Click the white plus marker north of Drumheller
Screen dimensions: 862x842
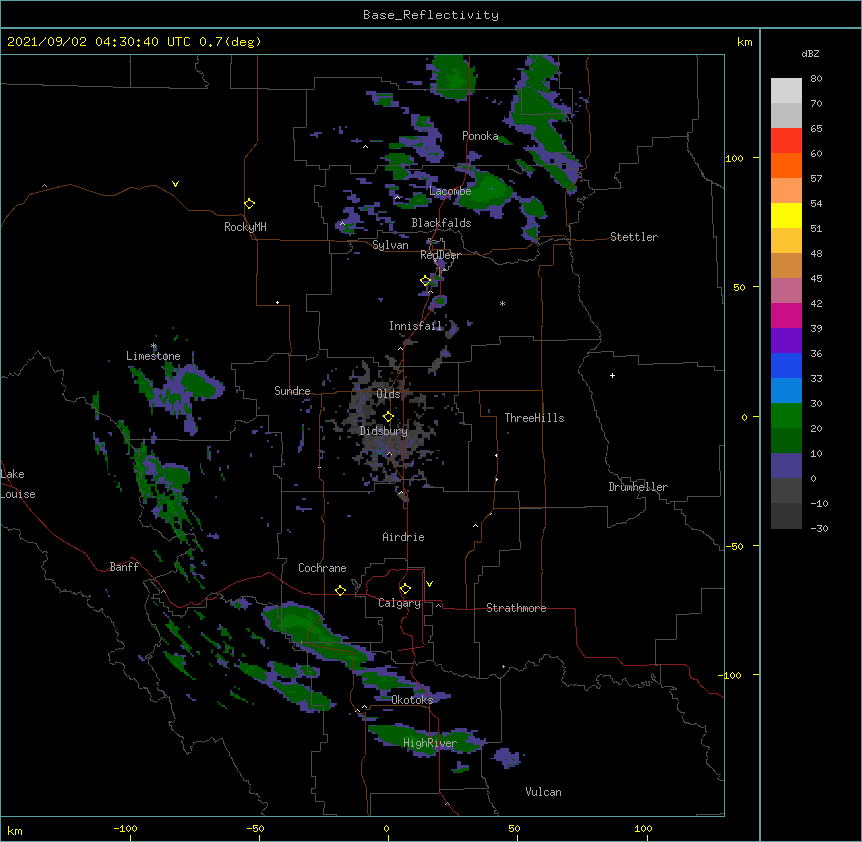612,375
